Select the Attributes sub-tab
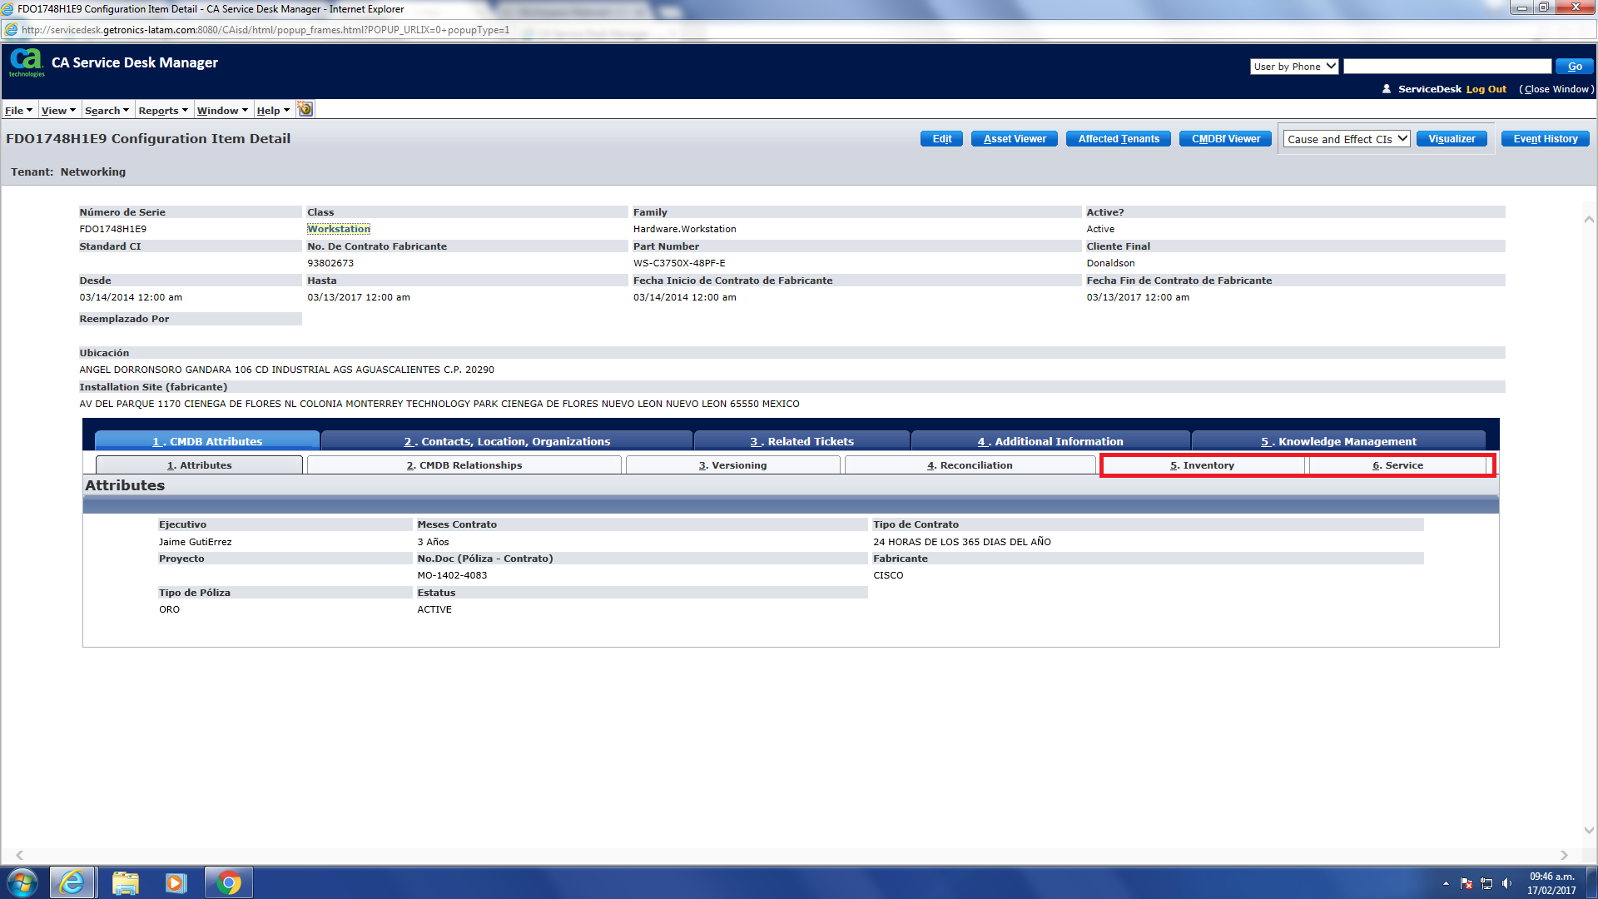The height and width of the screenshot is (899, 1598). [x=199, y=465]
